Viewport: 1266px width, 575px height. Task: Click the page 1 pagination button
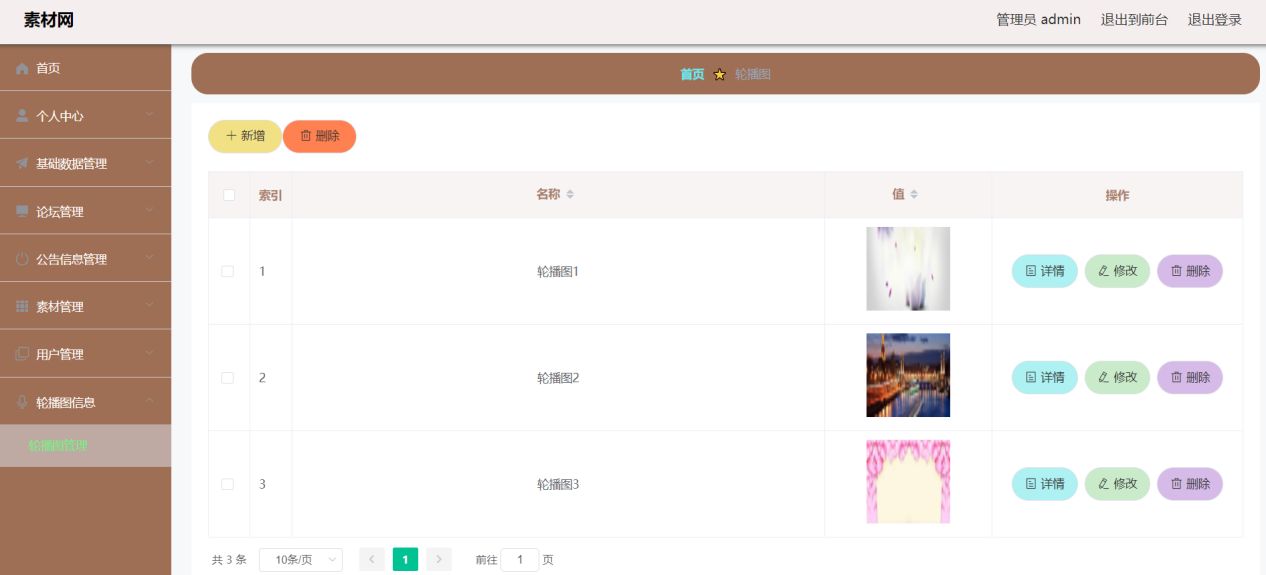pyautogui.click(x=405, y=560)
